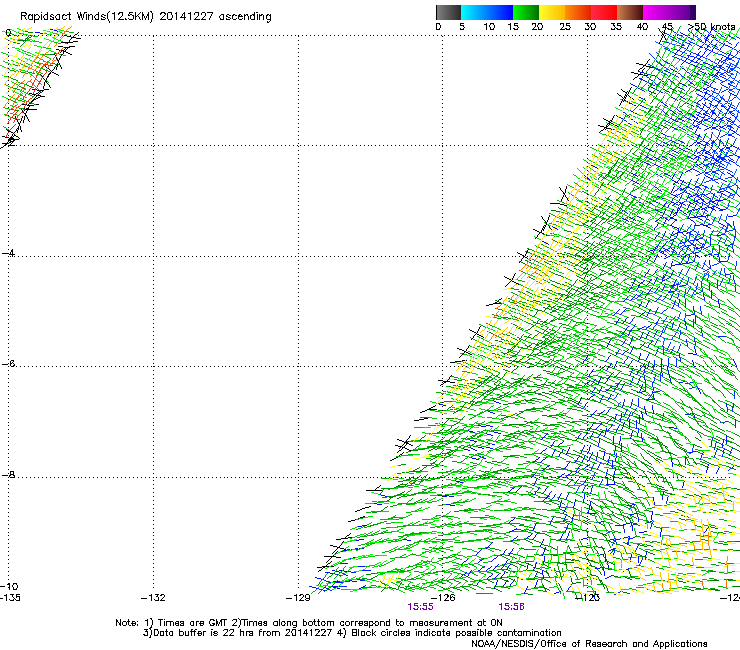Click the '-129' longitude axis label
This screenshot has width=740, height=650.
[298, 598]
